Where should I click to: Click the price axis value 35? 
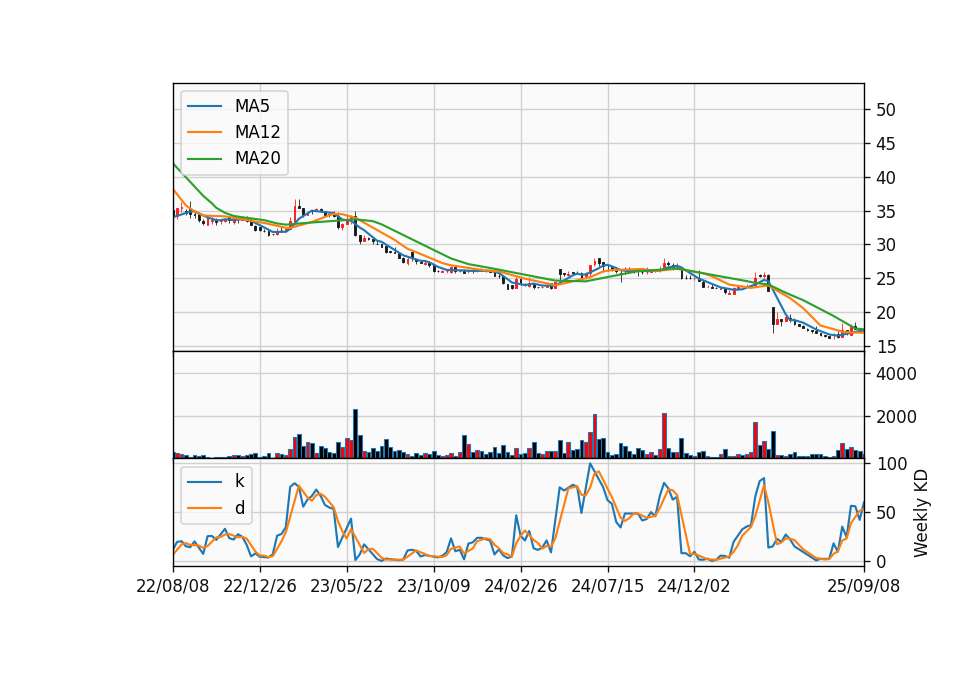[885, 212]
